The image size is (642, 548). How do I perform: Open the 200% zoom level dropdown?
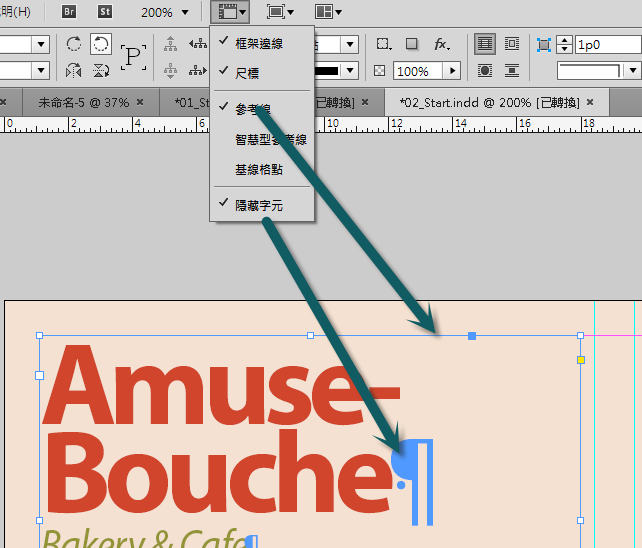[x=184, y=12]
